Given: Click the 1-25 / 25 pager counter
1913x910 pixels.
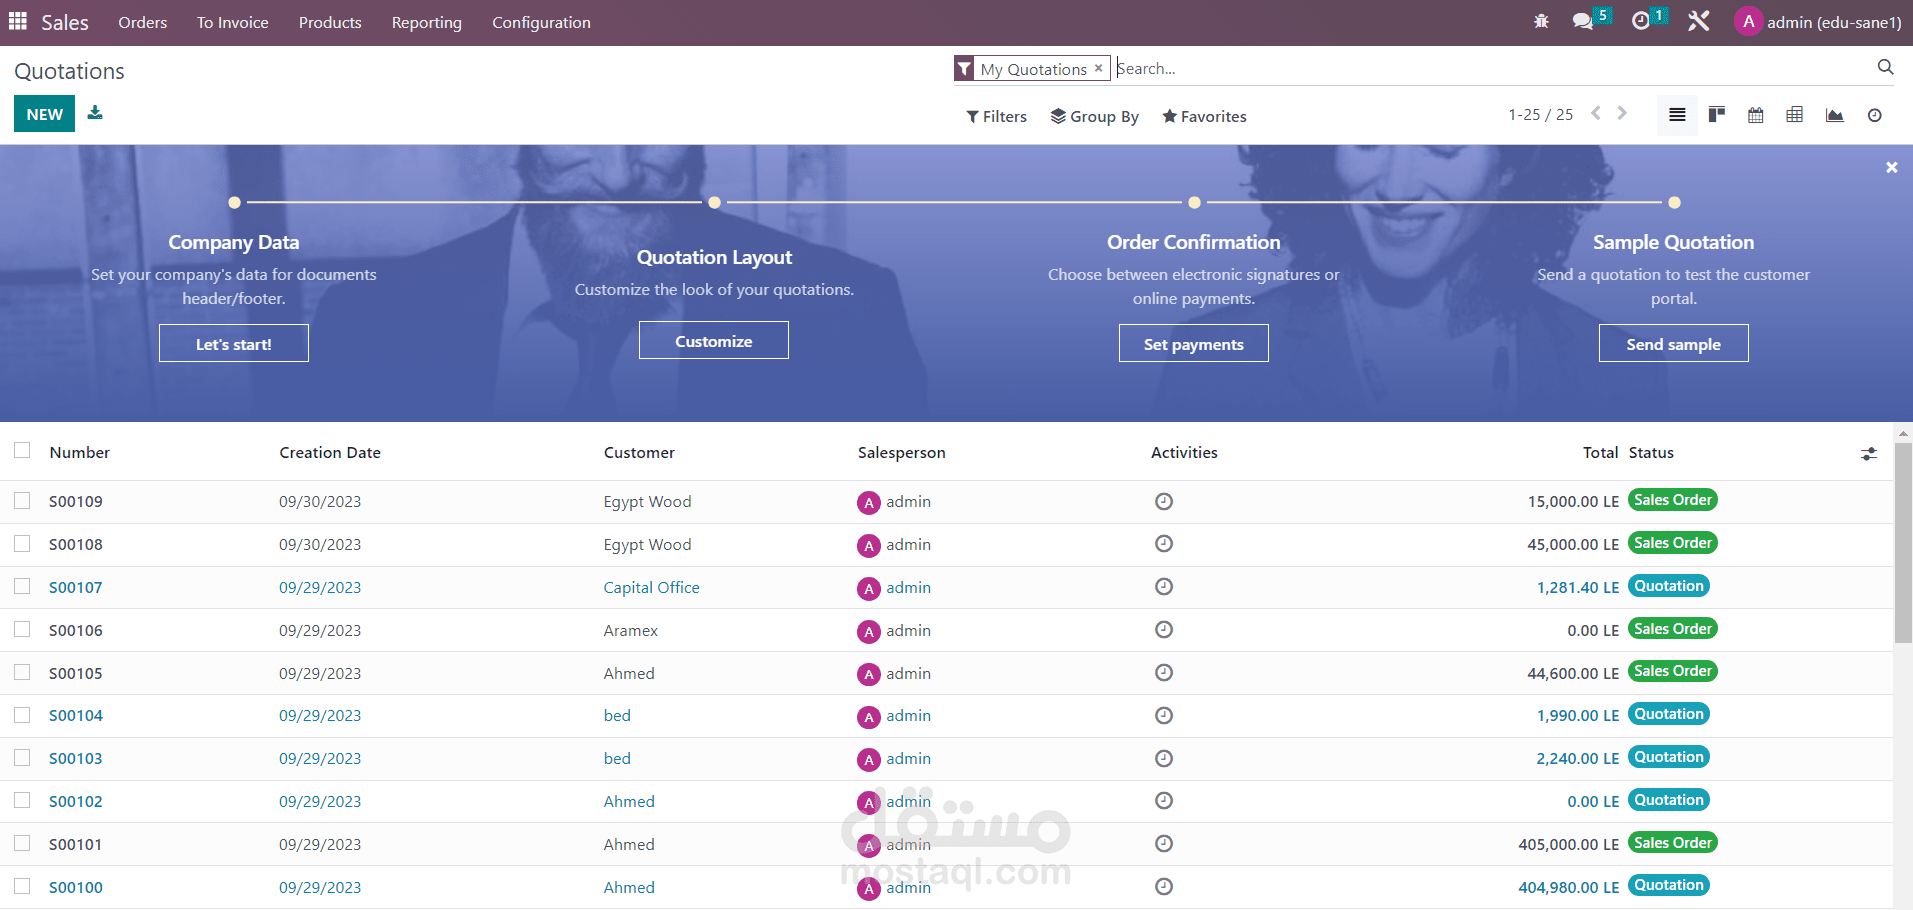Looking at the screenshot, I should (x=1541, y=114).
